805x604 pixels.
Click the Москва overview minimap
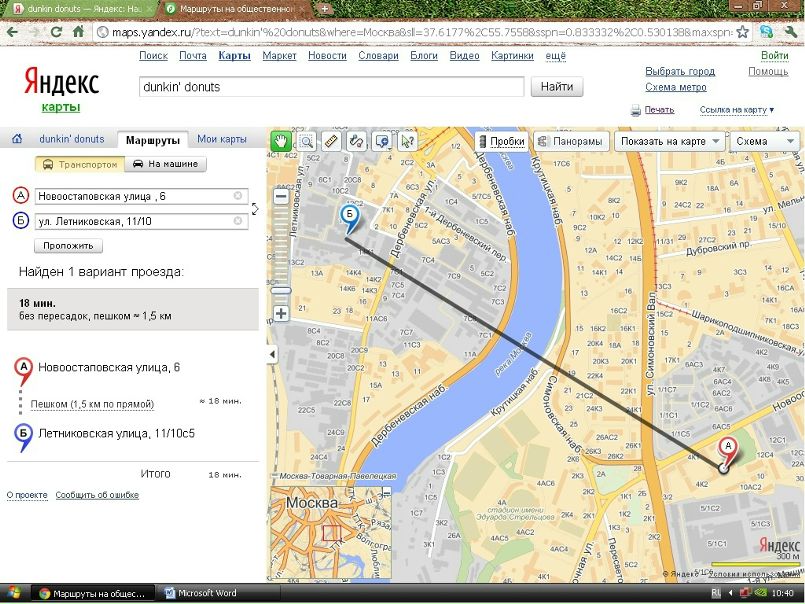tap(331, 534)
